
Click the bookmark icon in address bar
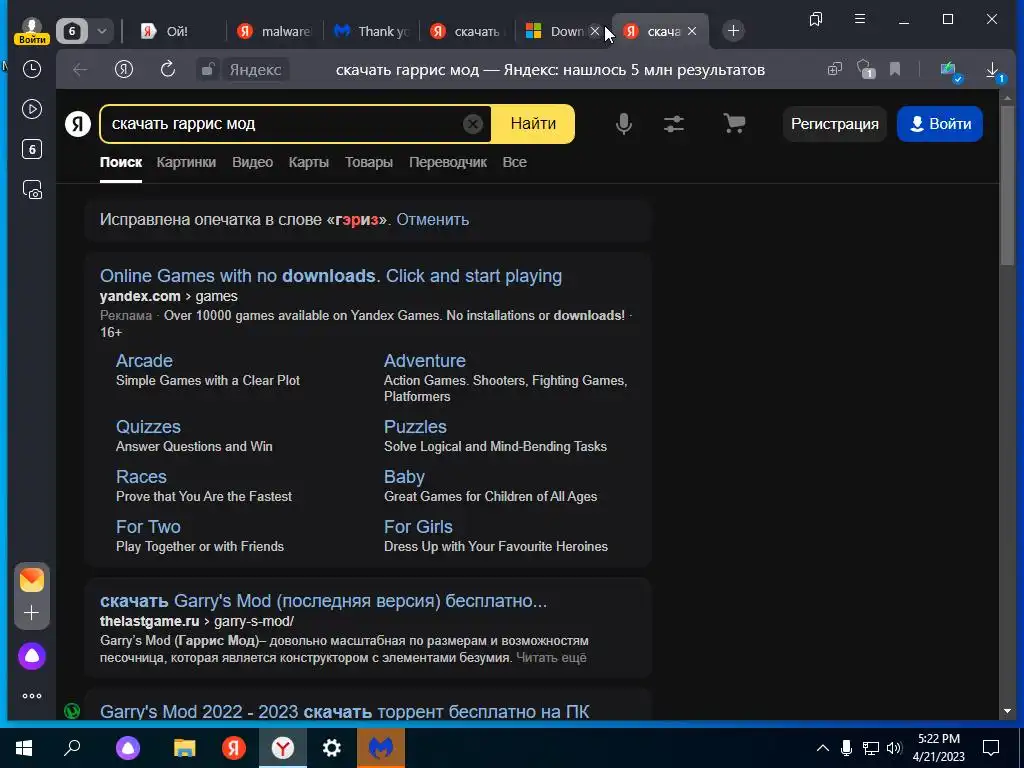[x=895, y=69]
